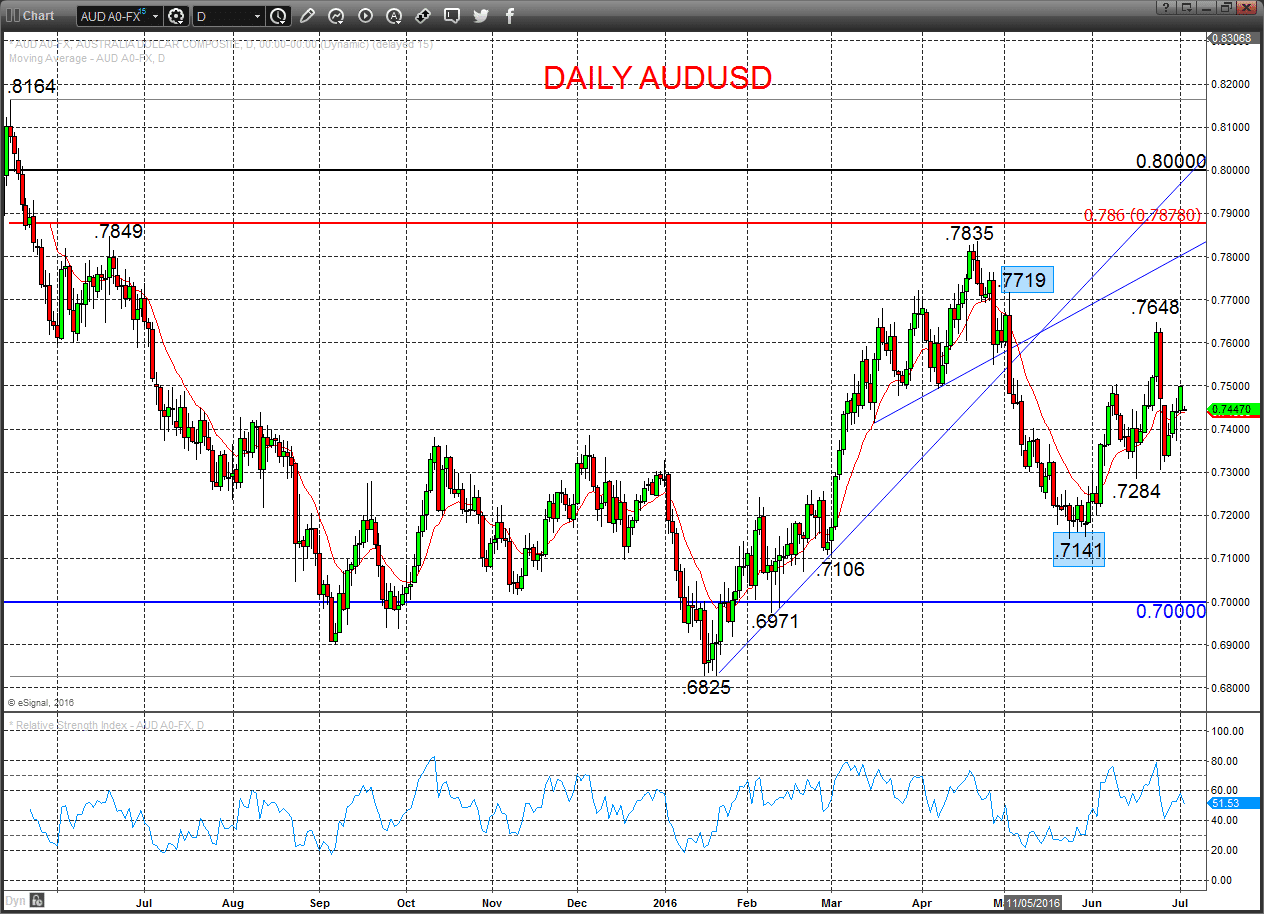Click the current price tag 0.74470
The image size is (1264, 914).
[1234, 409]
